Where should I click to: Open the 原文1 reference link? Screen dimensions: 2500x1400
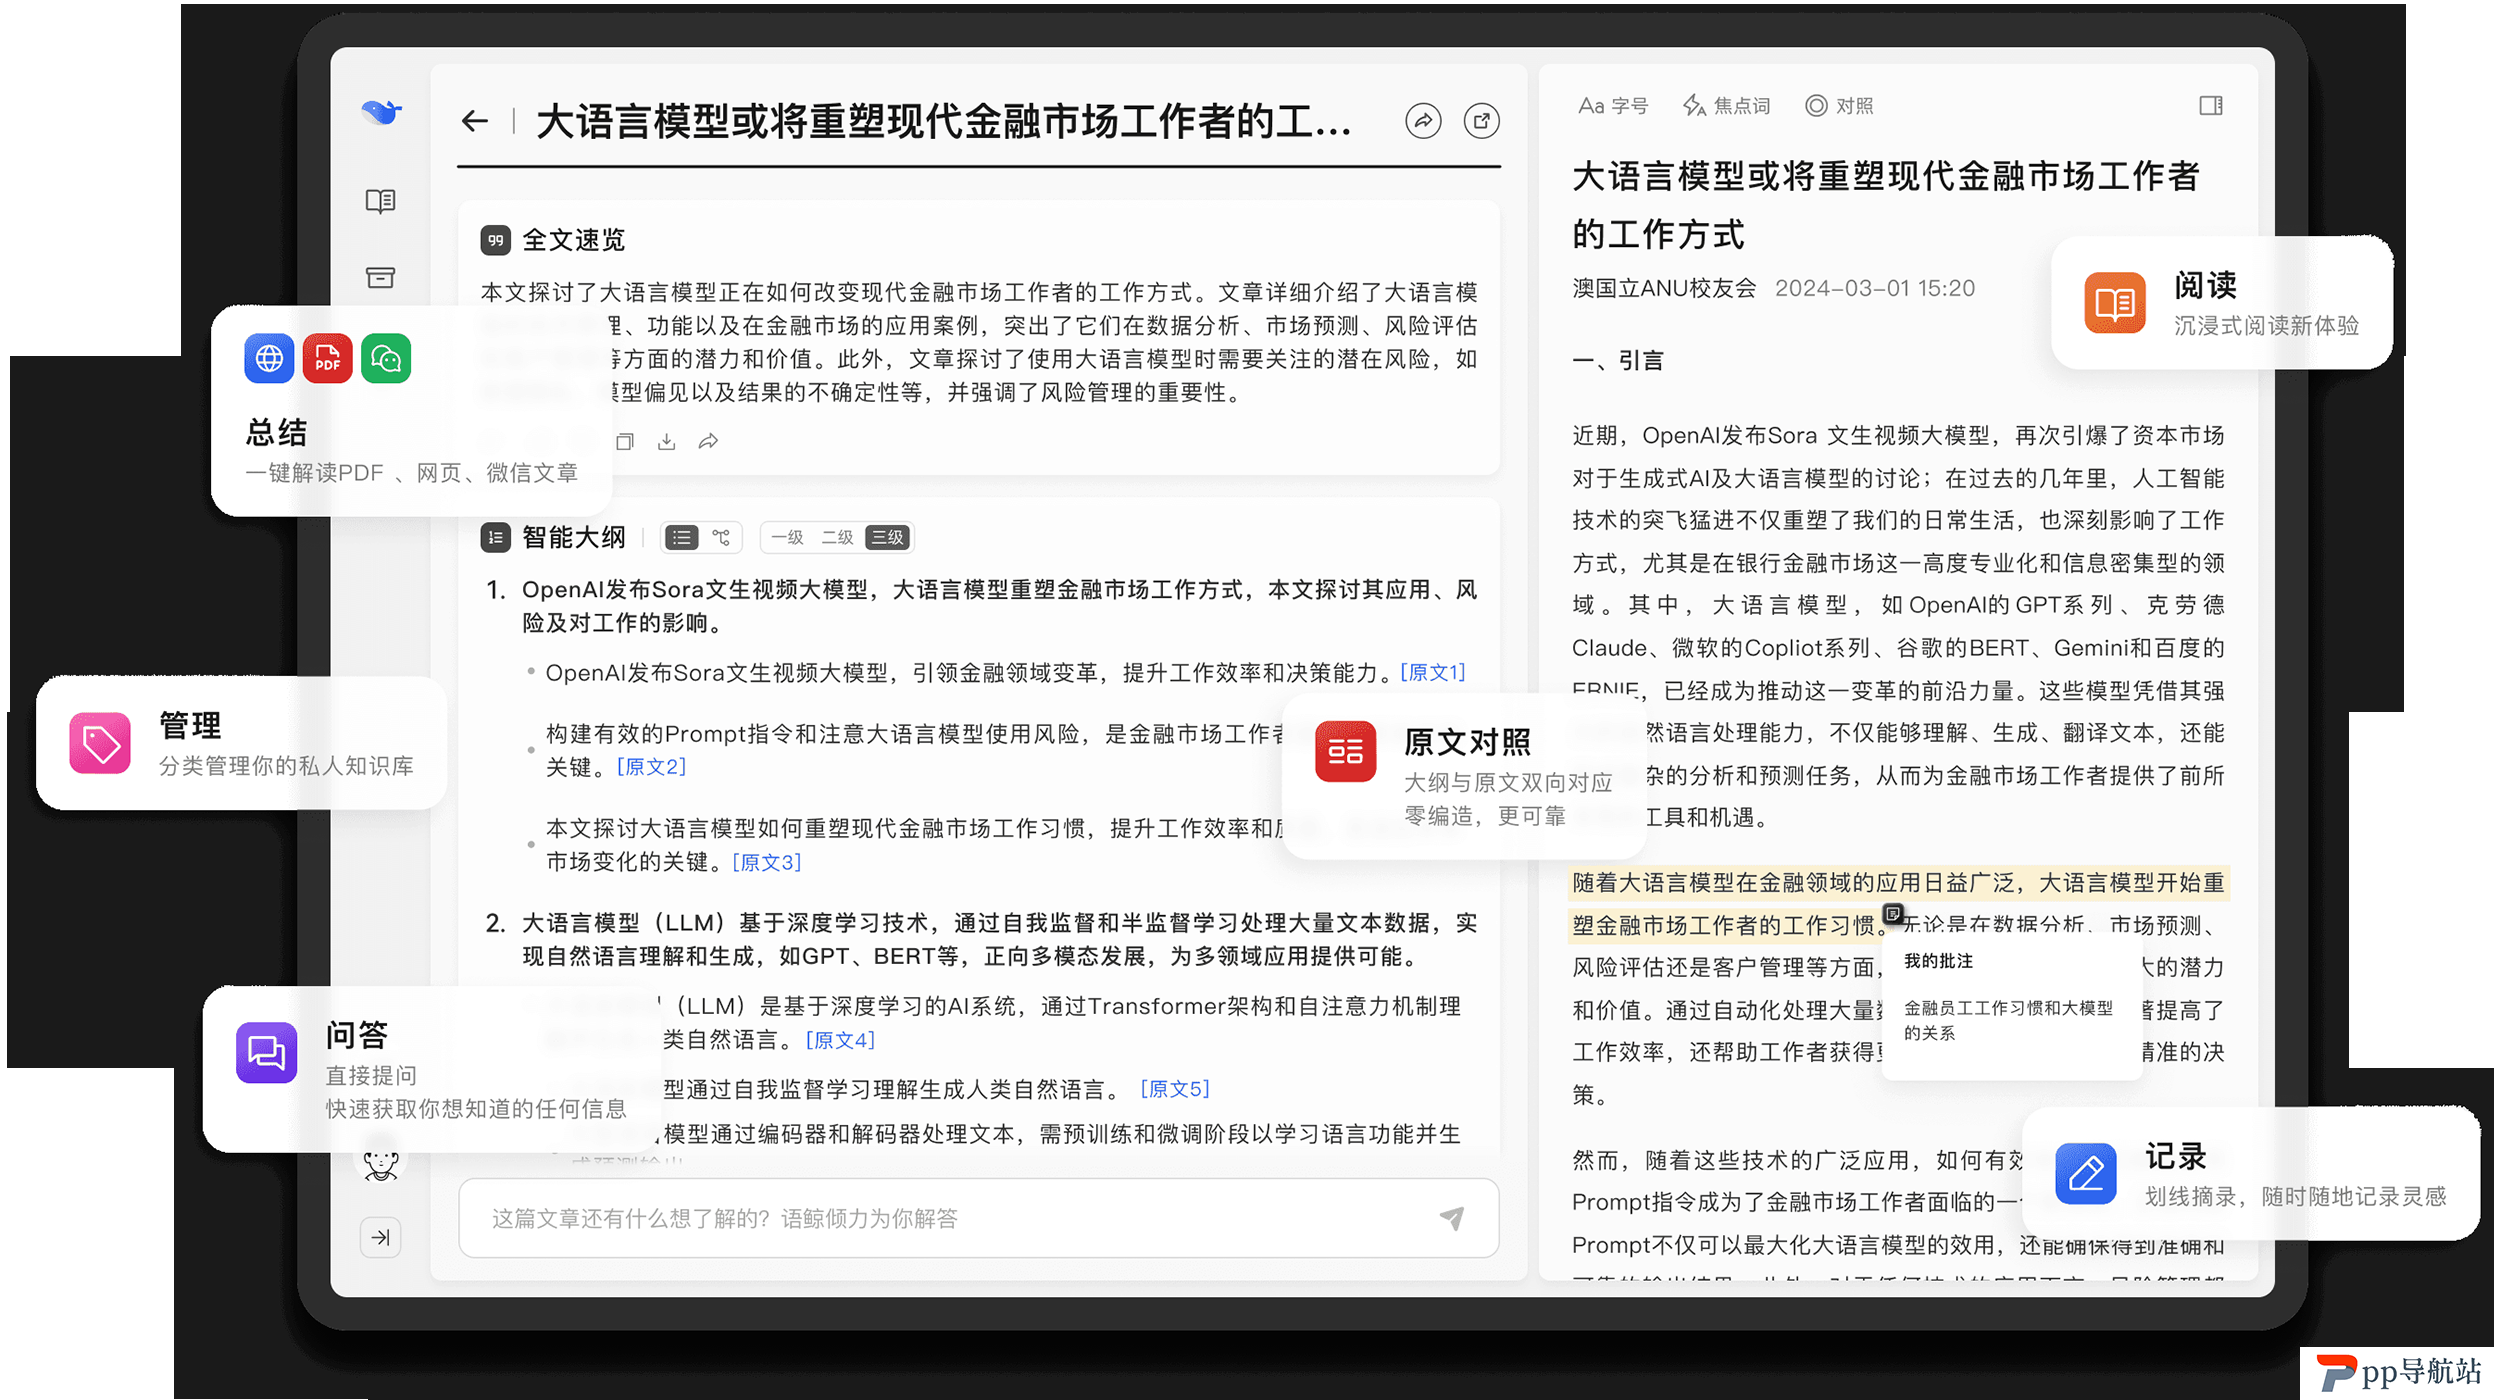(x=1432, y=673)
